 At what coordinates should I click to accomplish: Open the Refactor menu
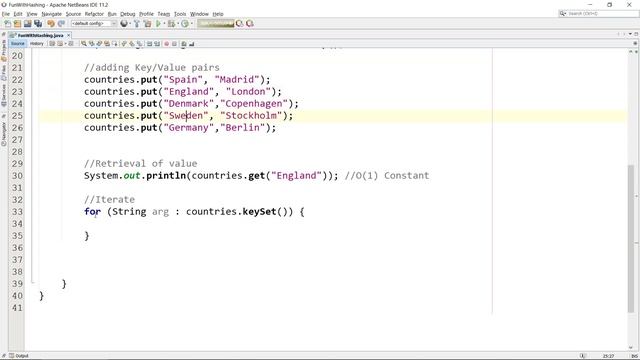[94, 14]
